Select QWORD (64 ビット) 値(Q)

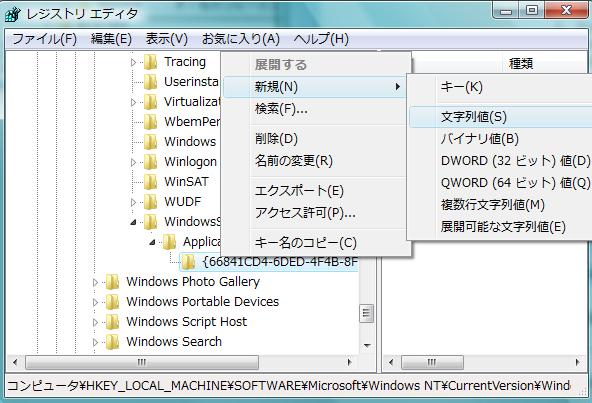point(500,183)
